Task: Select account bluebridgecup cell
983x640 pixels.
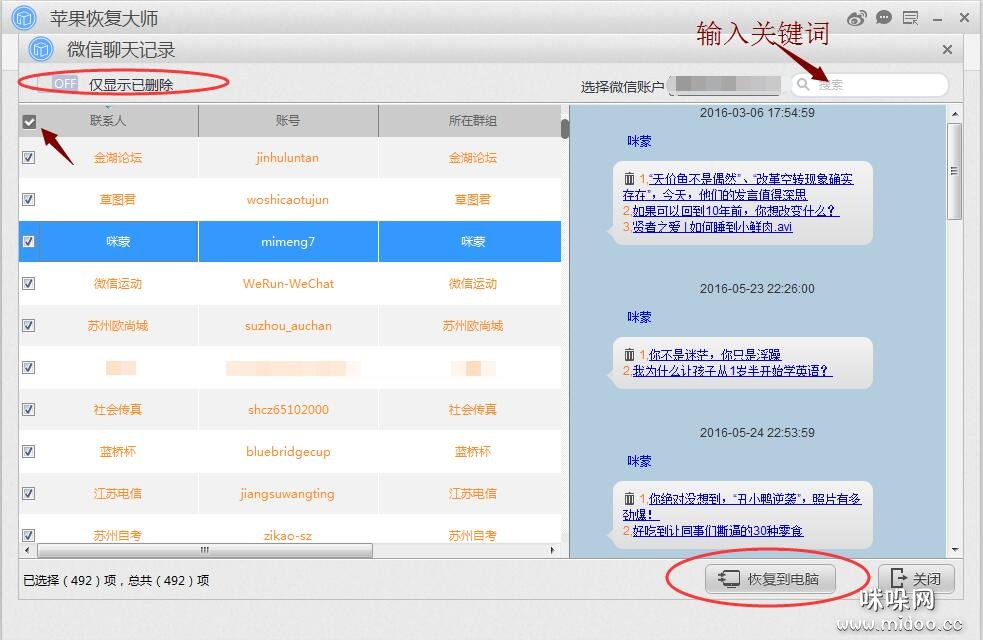Action: (x=288, y=451)
